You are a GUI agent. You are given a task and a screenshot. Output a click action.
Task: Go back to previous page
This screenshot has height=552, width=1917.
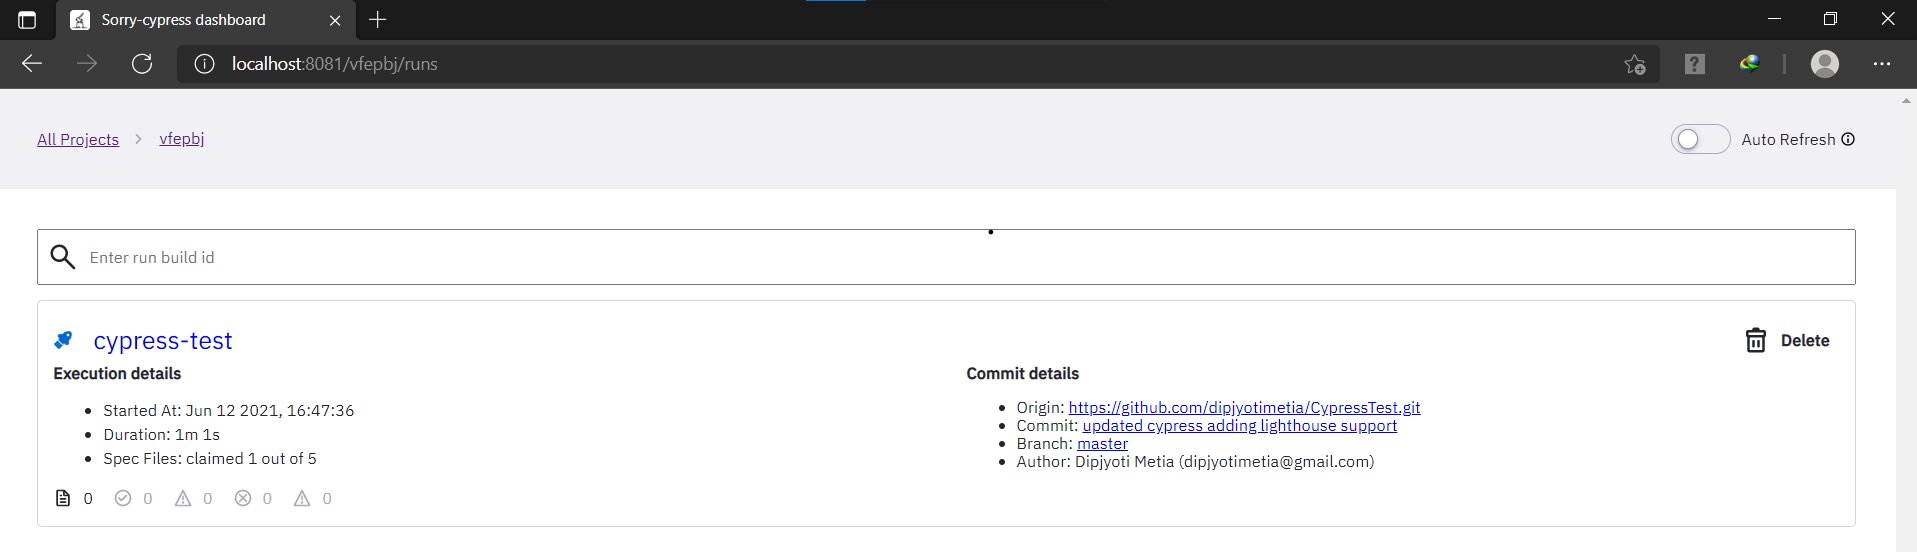32,64
